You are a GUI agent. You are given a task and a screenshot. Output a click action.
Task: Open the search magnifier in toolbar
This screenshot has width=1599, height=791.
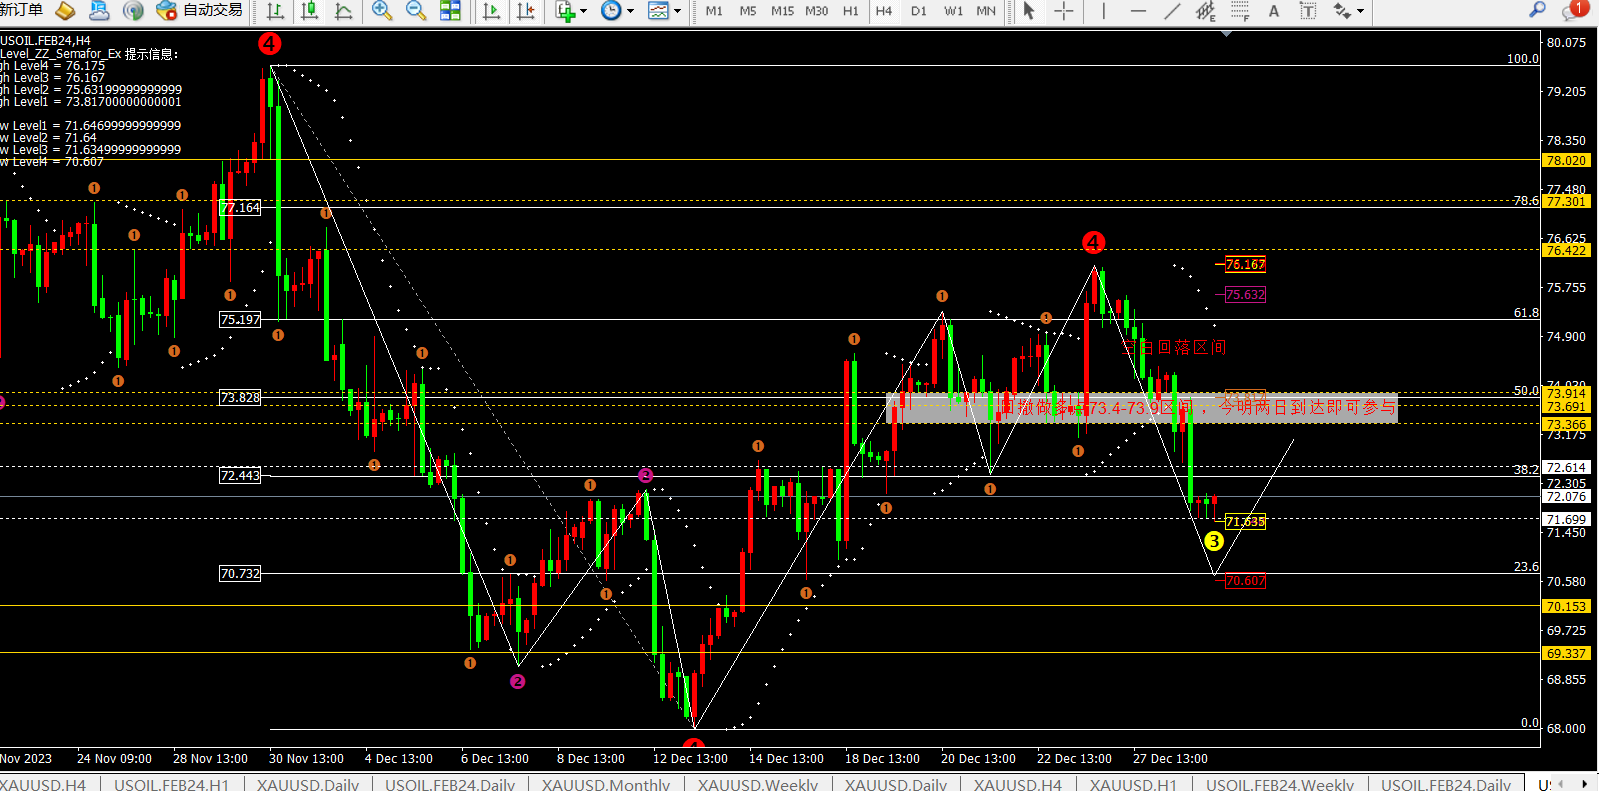coord(1537,10)
